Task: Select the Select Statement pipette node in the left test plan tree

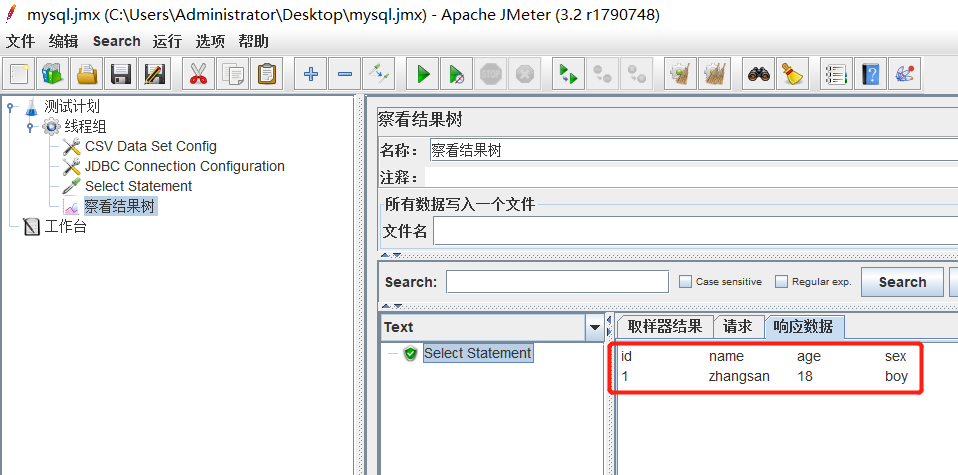Action: [138, 186]
